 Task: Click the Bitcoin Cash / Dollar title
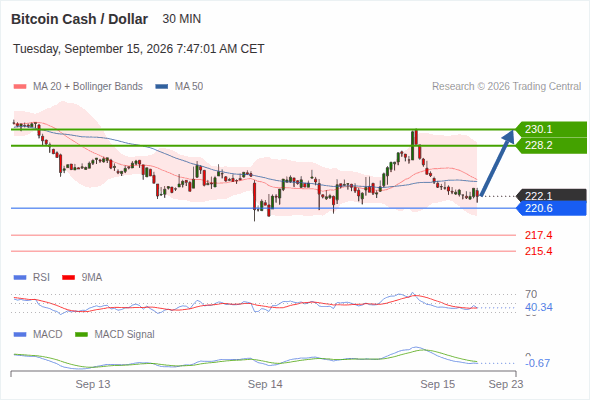click(x=79, y=19)
